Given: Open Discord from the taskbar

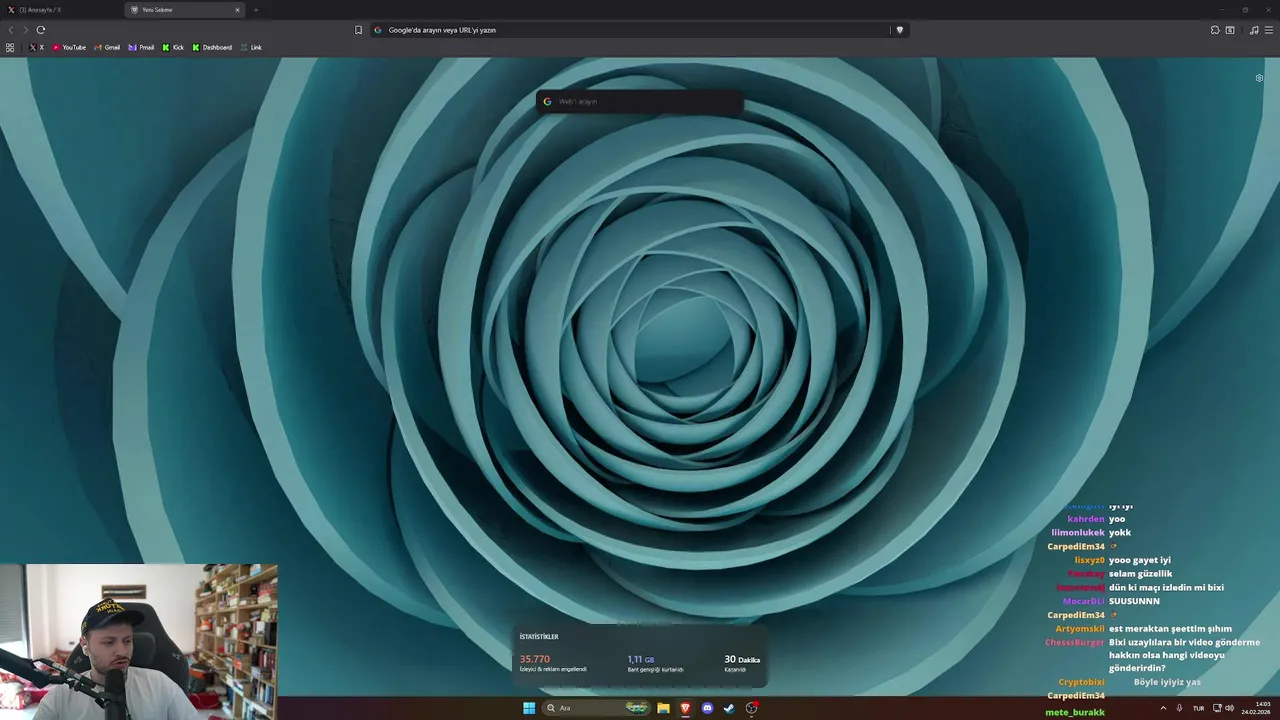Looking at the screenshot, I should pyautogui.click(x=707, y=708).
